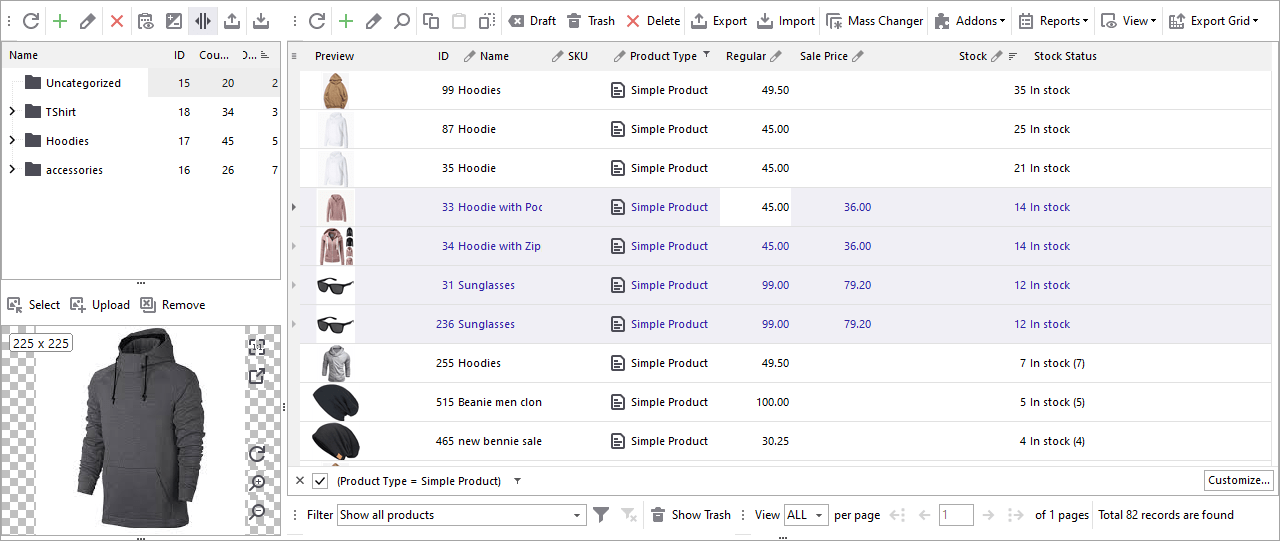
Task: Click the red delete category X icon
Action: tap(117, 21)
